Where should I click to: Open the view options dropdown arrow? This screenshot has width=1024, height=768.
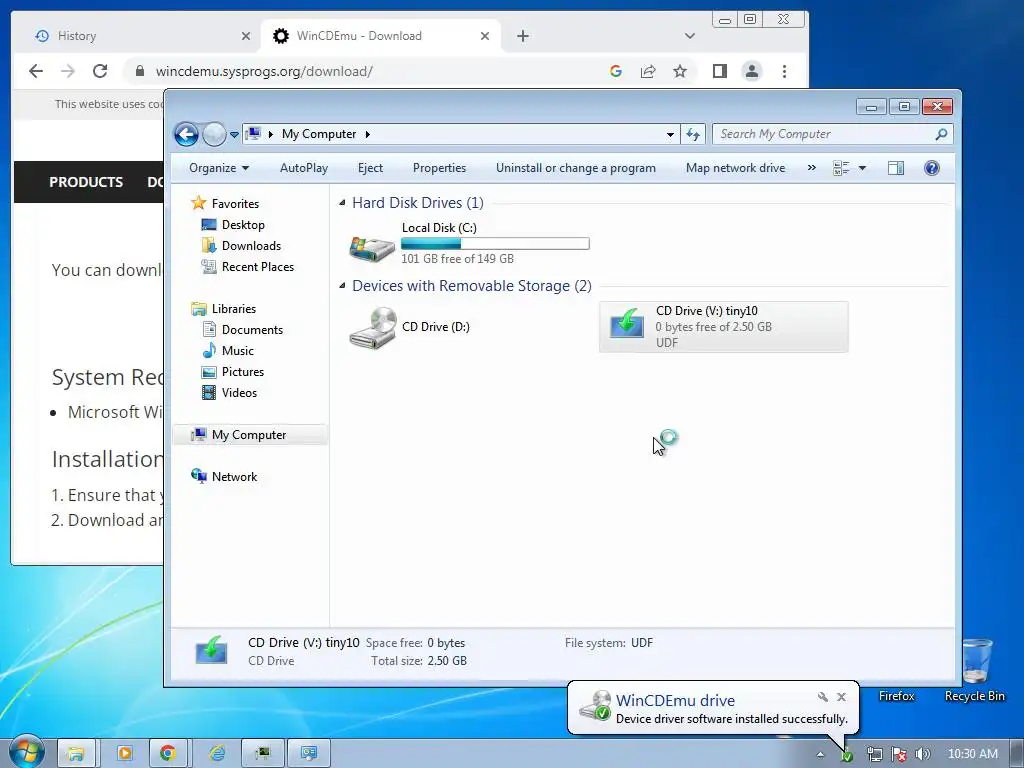862,168
